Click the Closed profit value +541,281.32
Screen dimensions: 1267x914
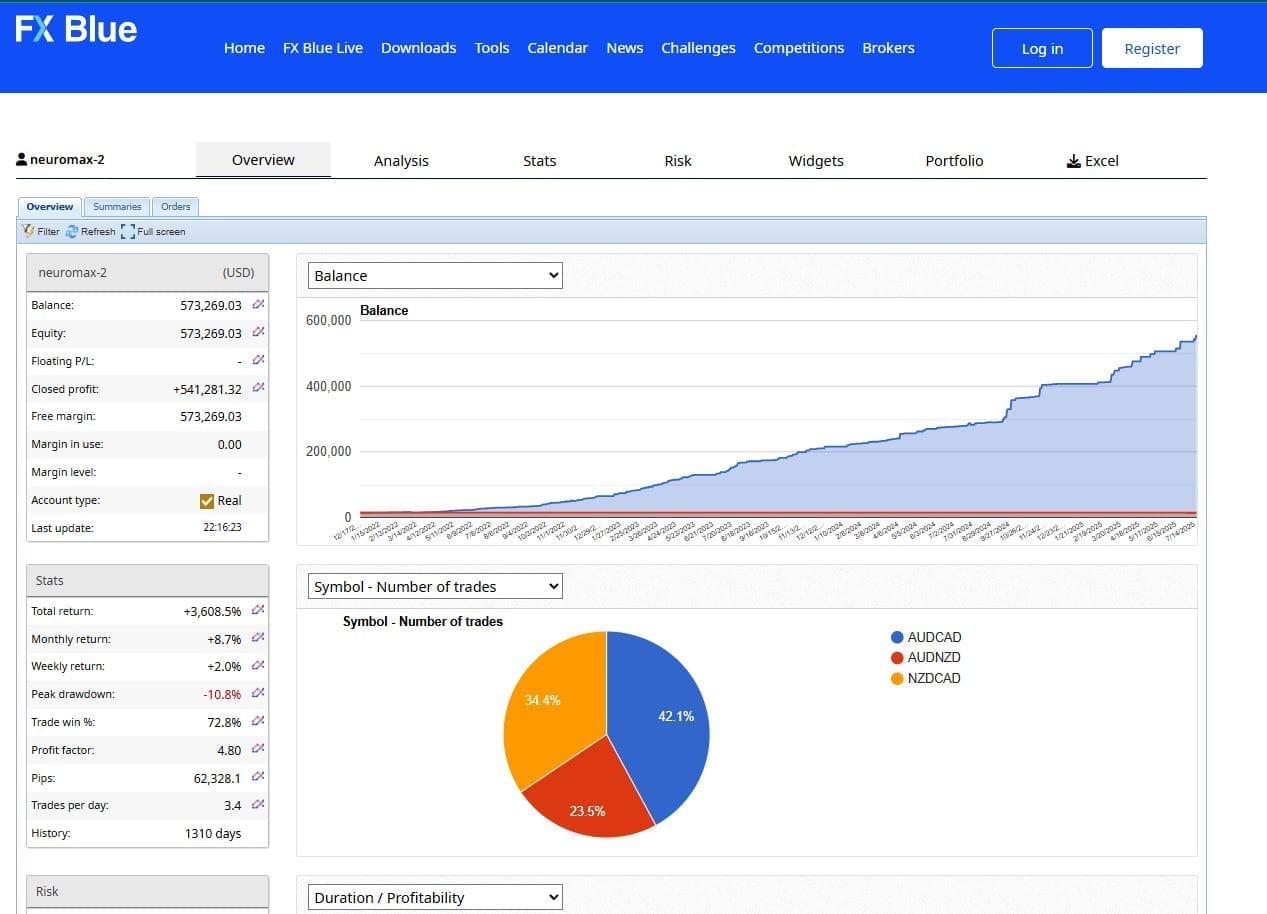[x=207, y=389]
